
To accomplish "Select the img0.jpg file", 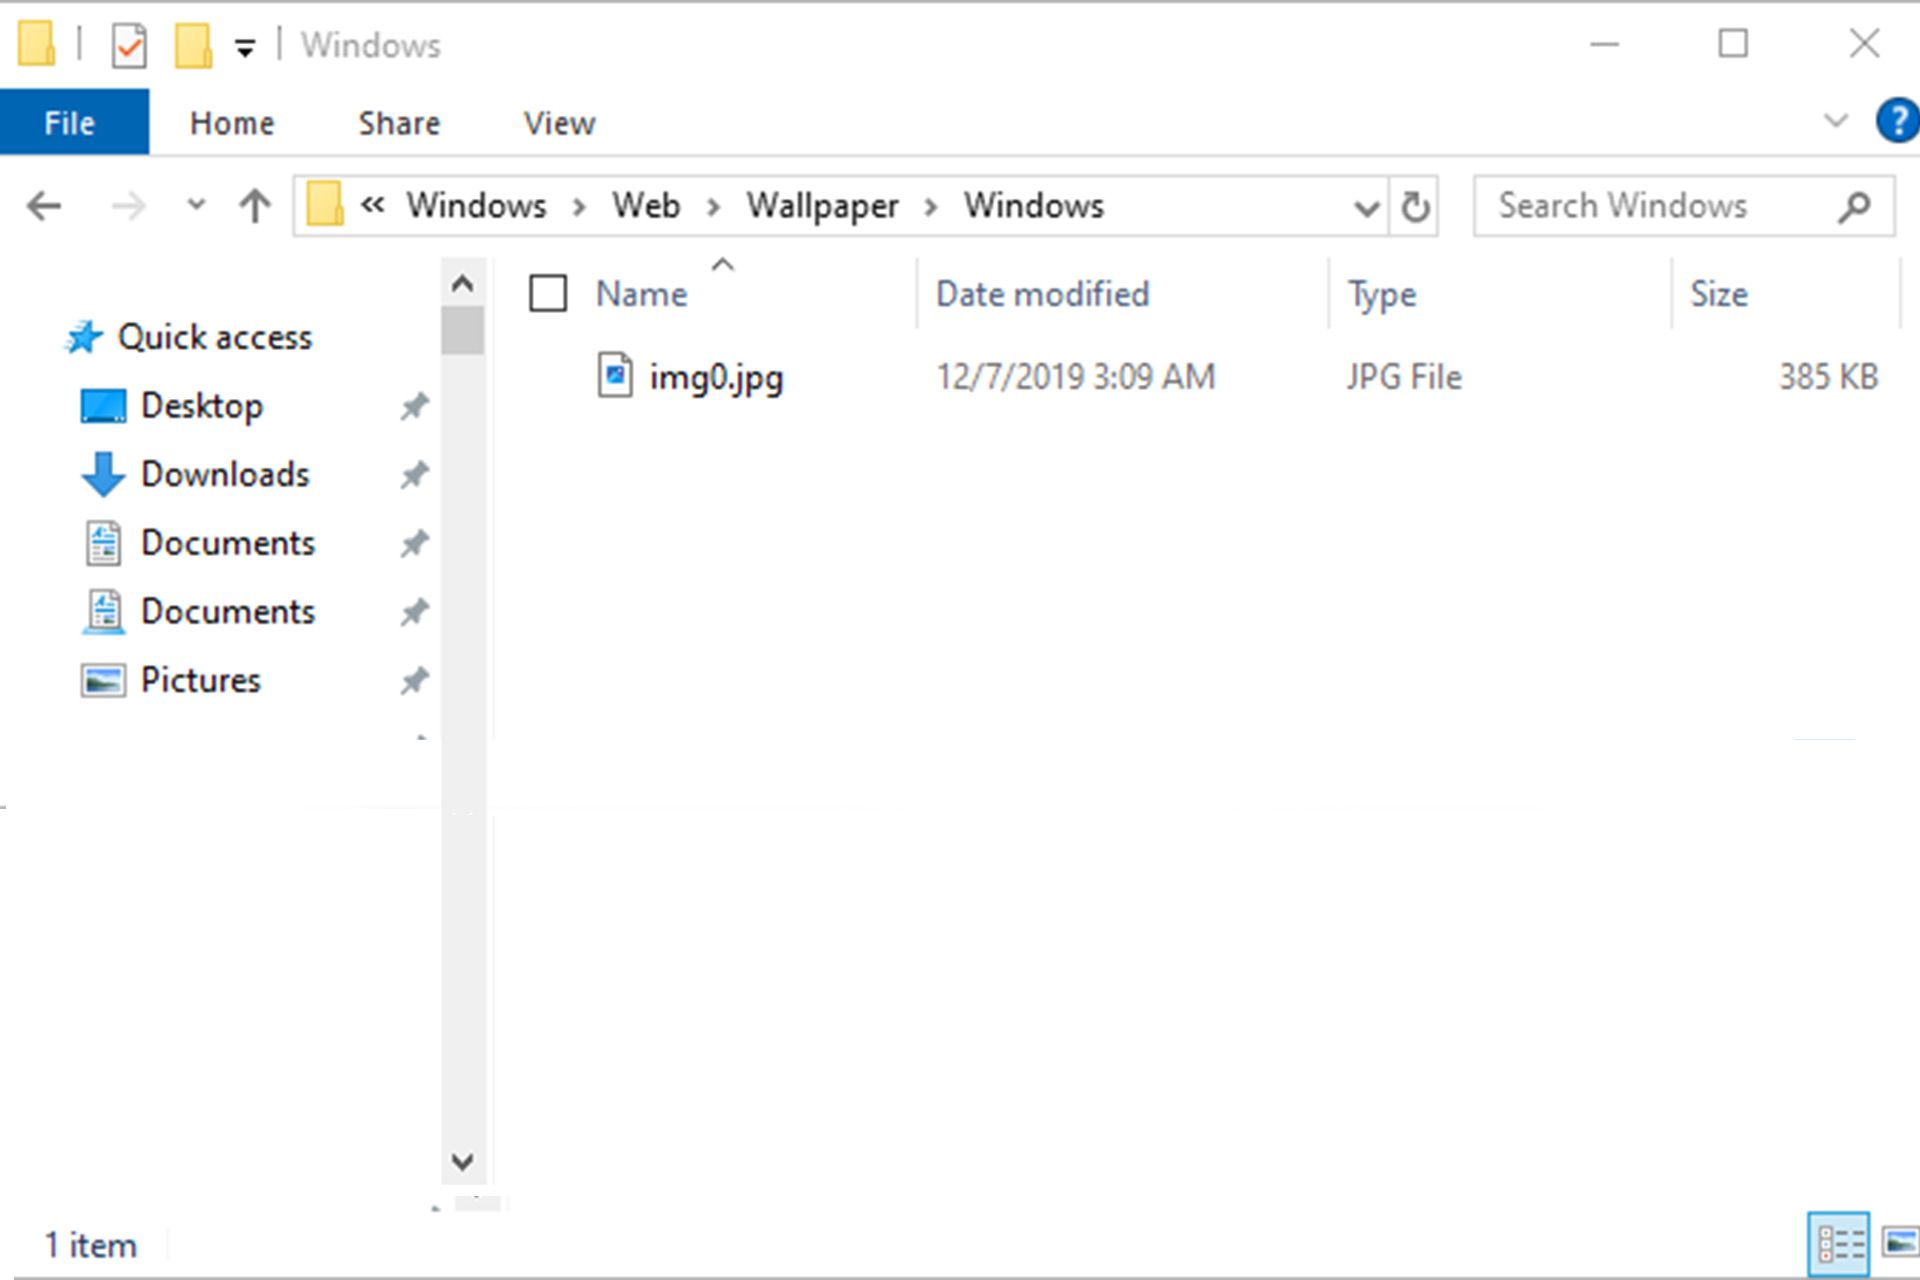I will point(715,377).
